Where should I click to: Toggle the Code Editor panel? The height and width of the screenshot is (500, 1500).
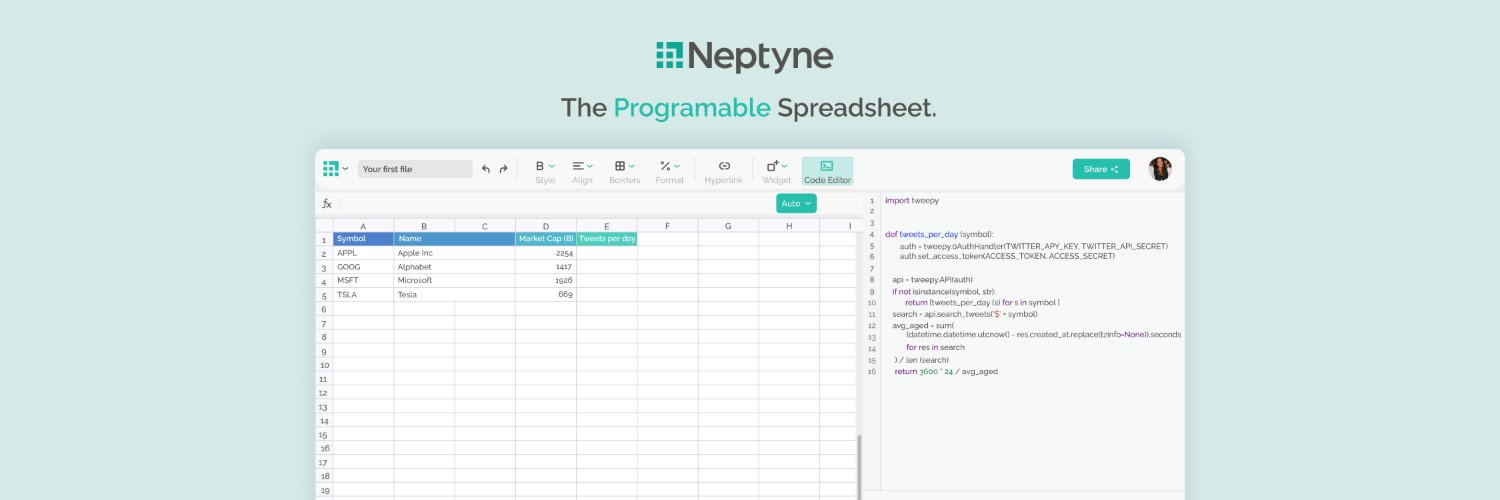[827, 171]
